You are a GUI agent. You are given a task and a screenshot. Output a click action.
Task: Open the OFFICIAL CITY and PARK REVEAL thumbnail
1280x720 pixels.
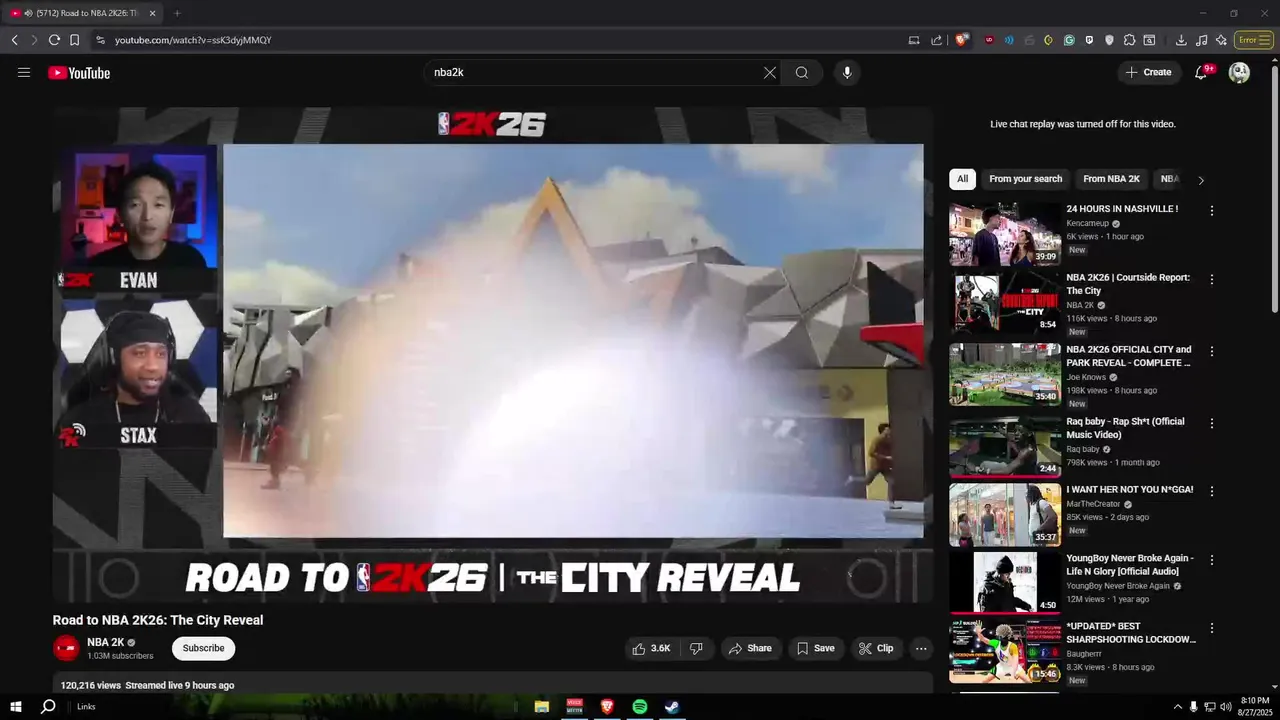coord(1005,375)
